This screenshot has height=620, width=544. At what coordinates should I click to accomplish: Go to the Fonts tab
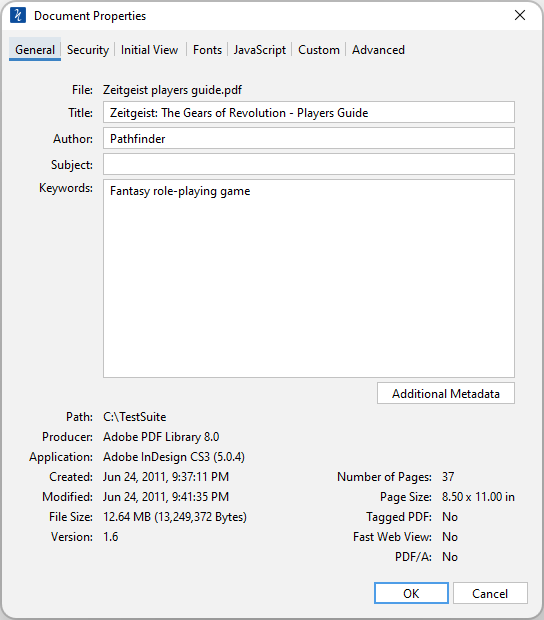point(207,50)
